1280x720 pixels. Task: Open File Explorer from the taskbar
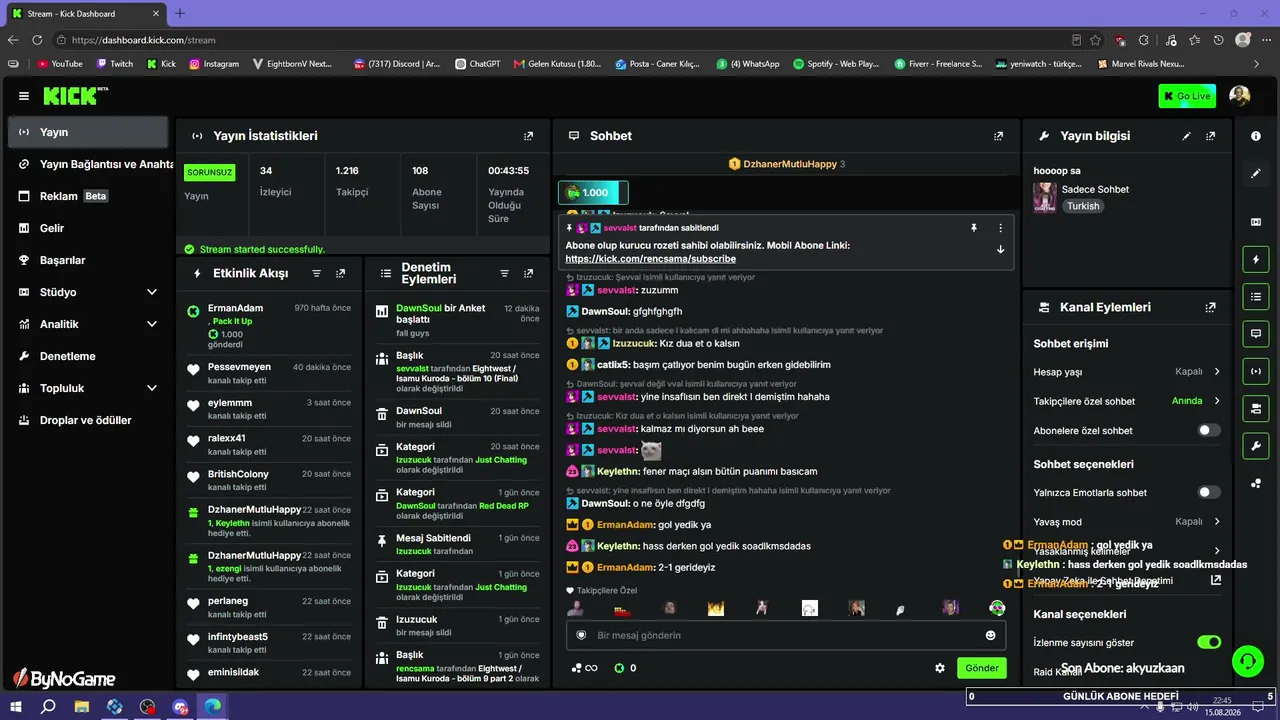click(x=82, y=706)
